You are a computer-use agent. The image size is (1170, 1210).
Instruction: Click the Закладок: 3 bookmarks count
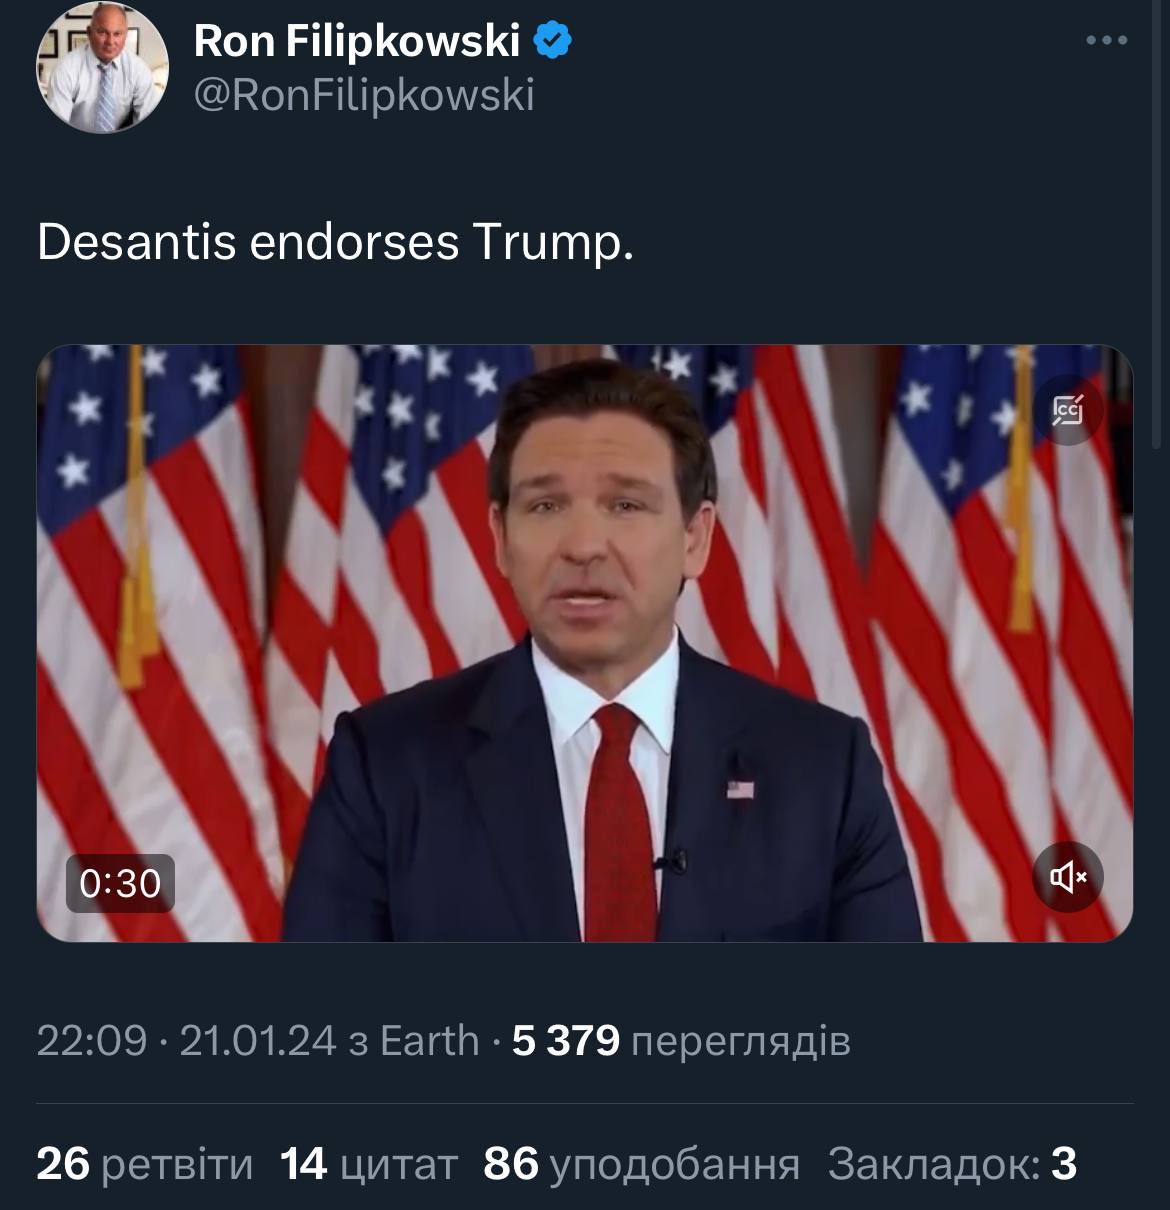coord(952,1164)
